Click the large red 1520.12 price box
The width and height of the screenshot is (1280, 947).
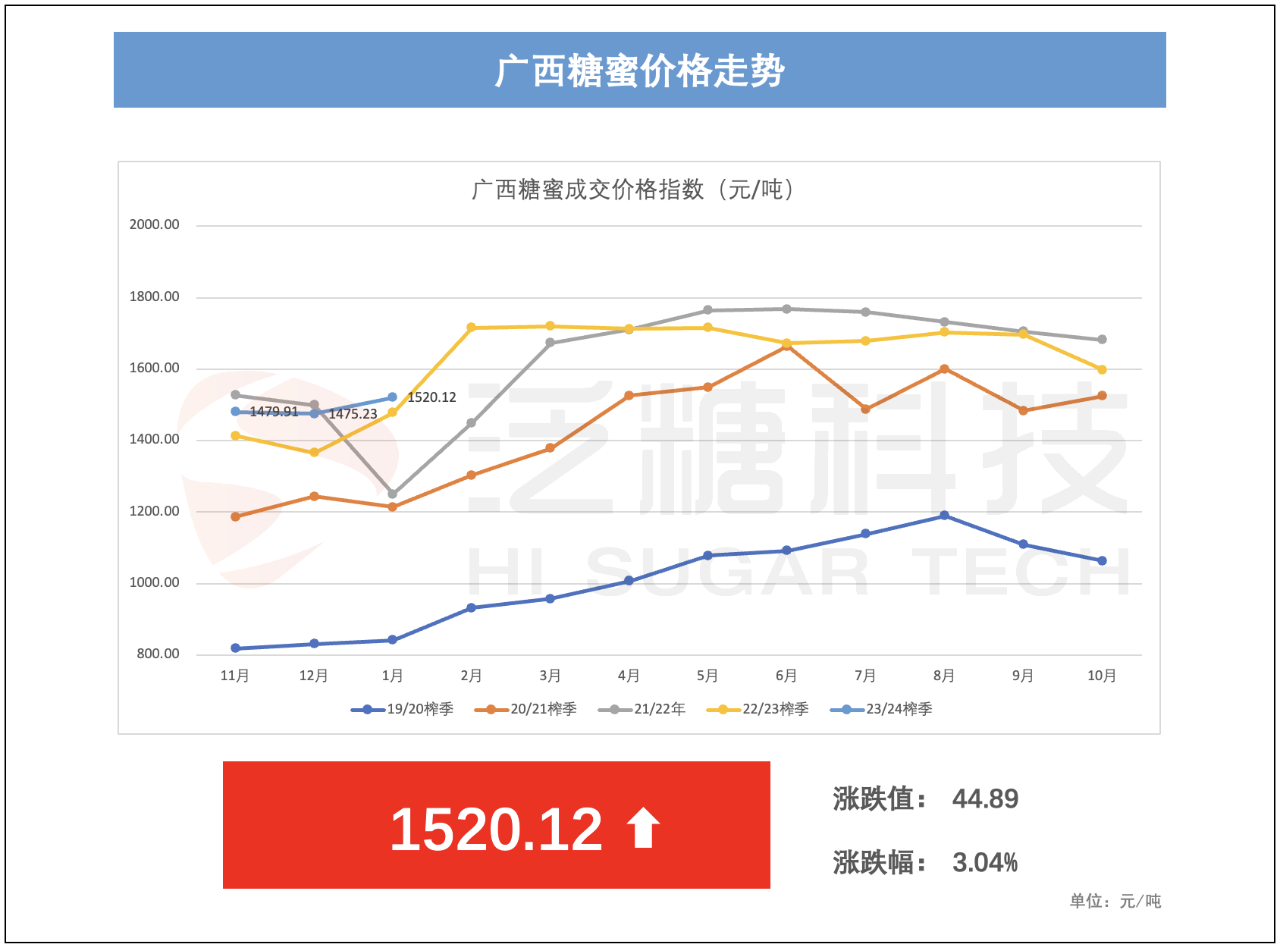pos(496,825)
